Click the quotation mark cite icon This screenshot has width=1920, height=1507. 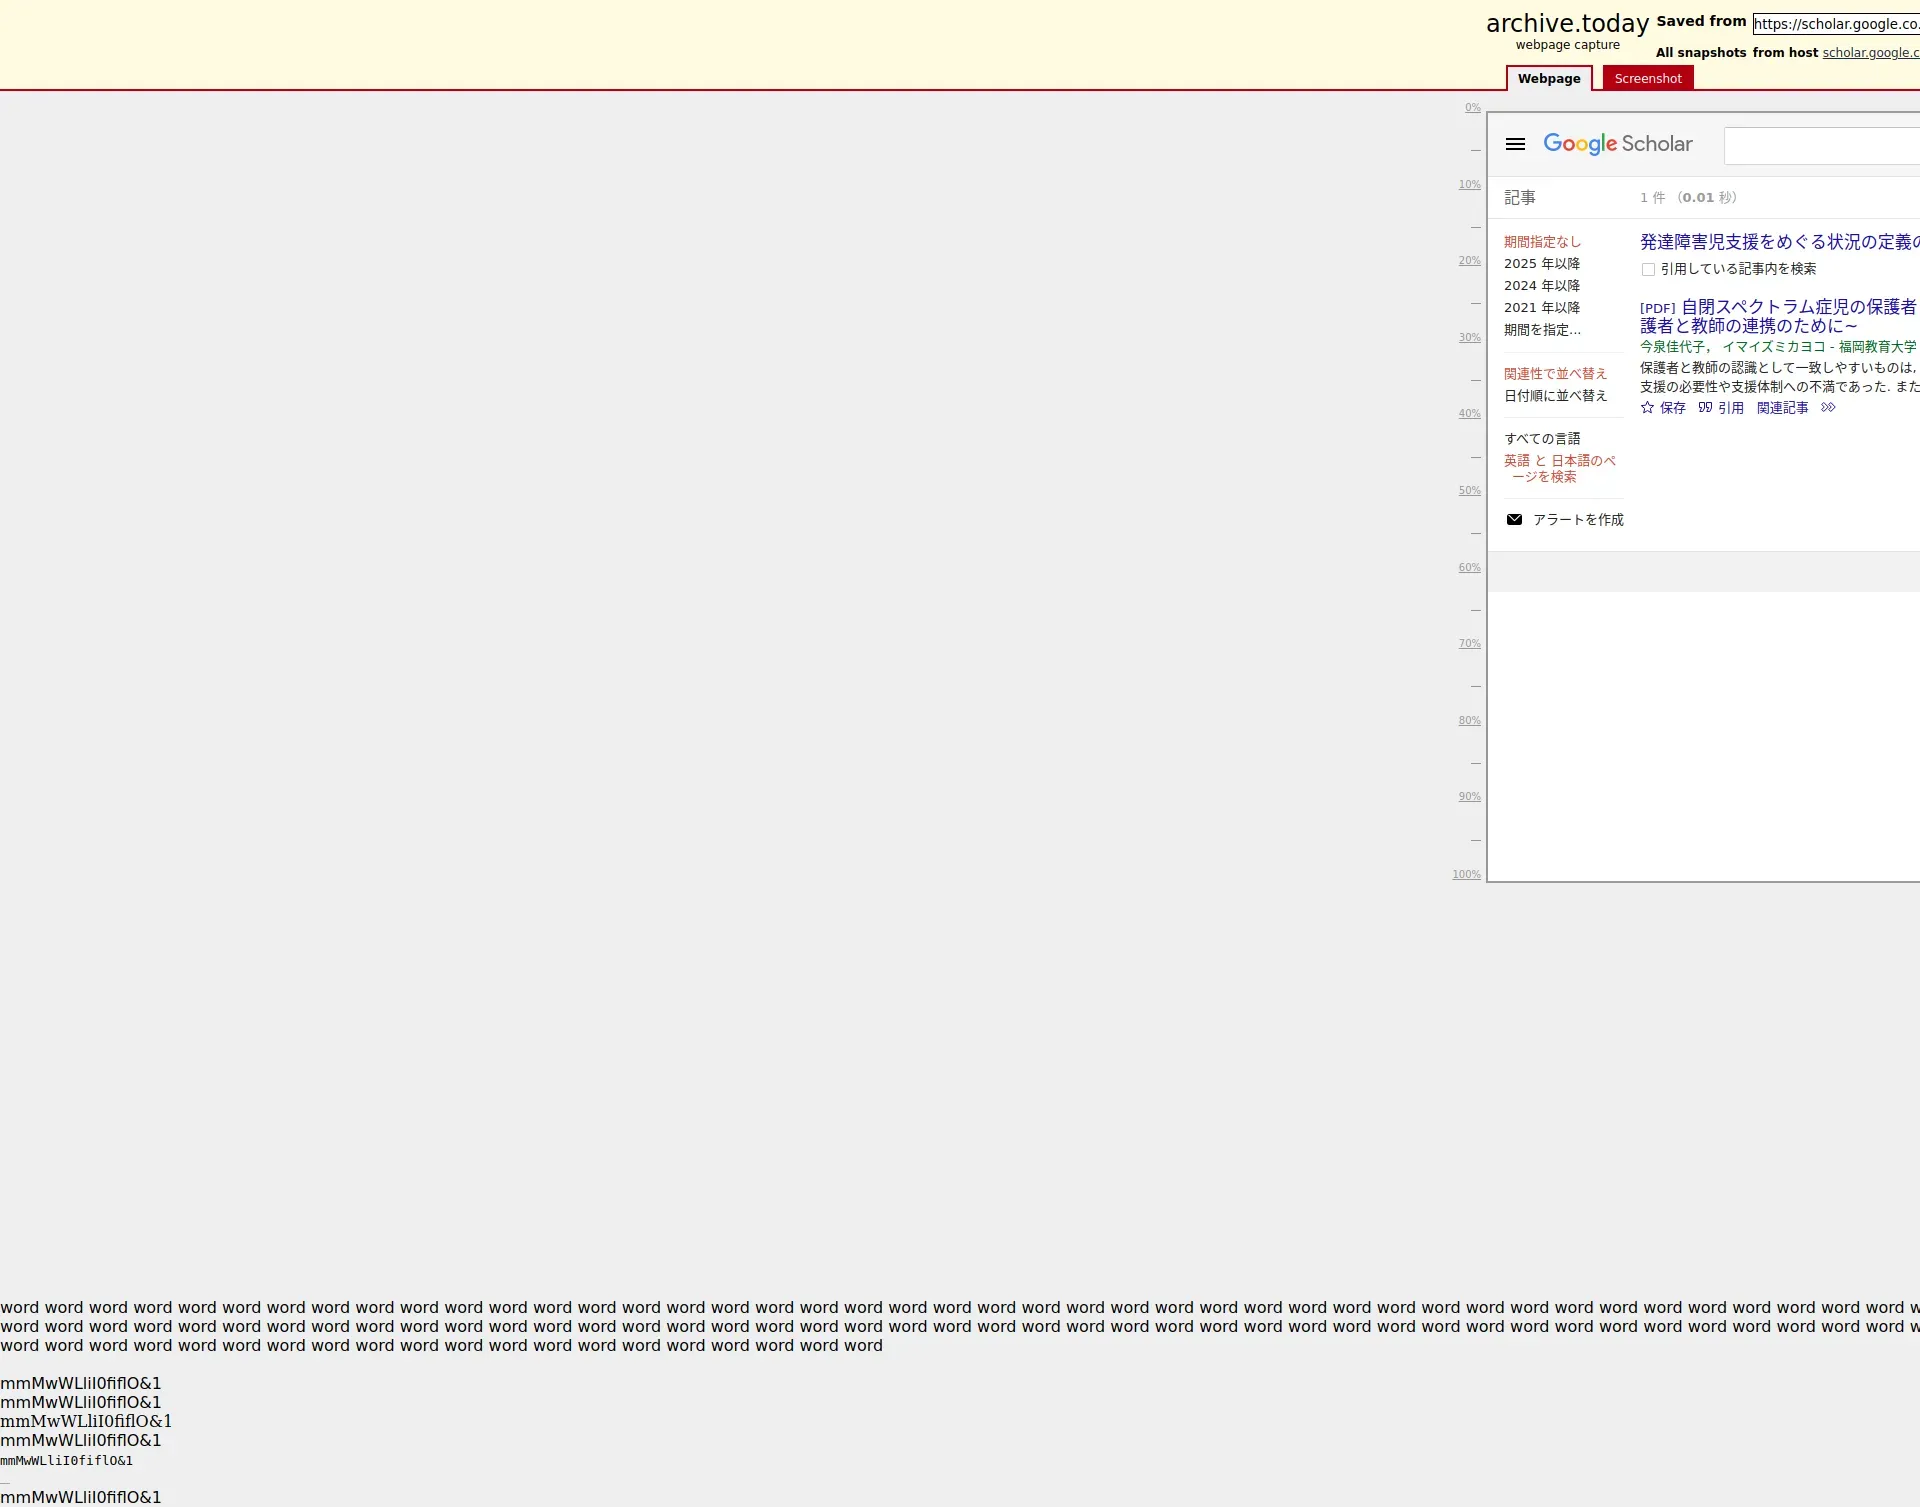[x=1705, y=408]
